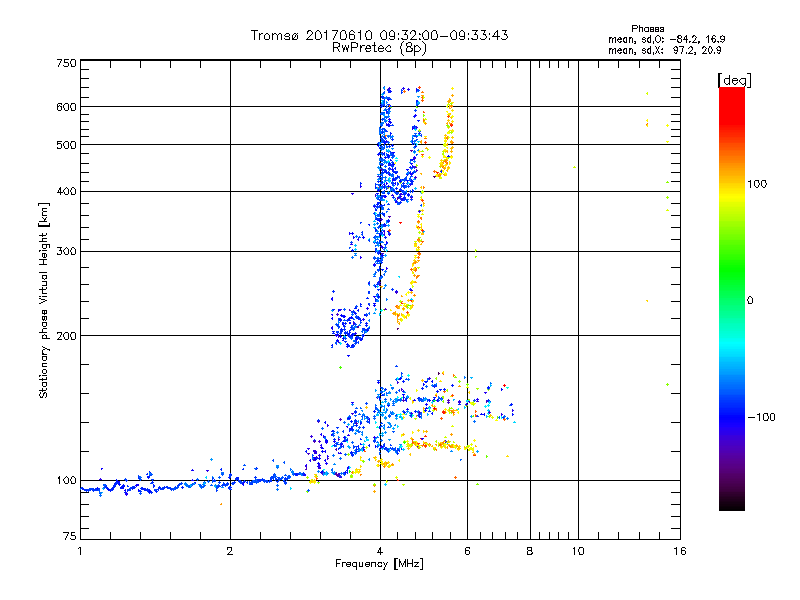Pick the green region of the colorbar
The height and width of the screenshot is (600, 800).
point(732,290)
